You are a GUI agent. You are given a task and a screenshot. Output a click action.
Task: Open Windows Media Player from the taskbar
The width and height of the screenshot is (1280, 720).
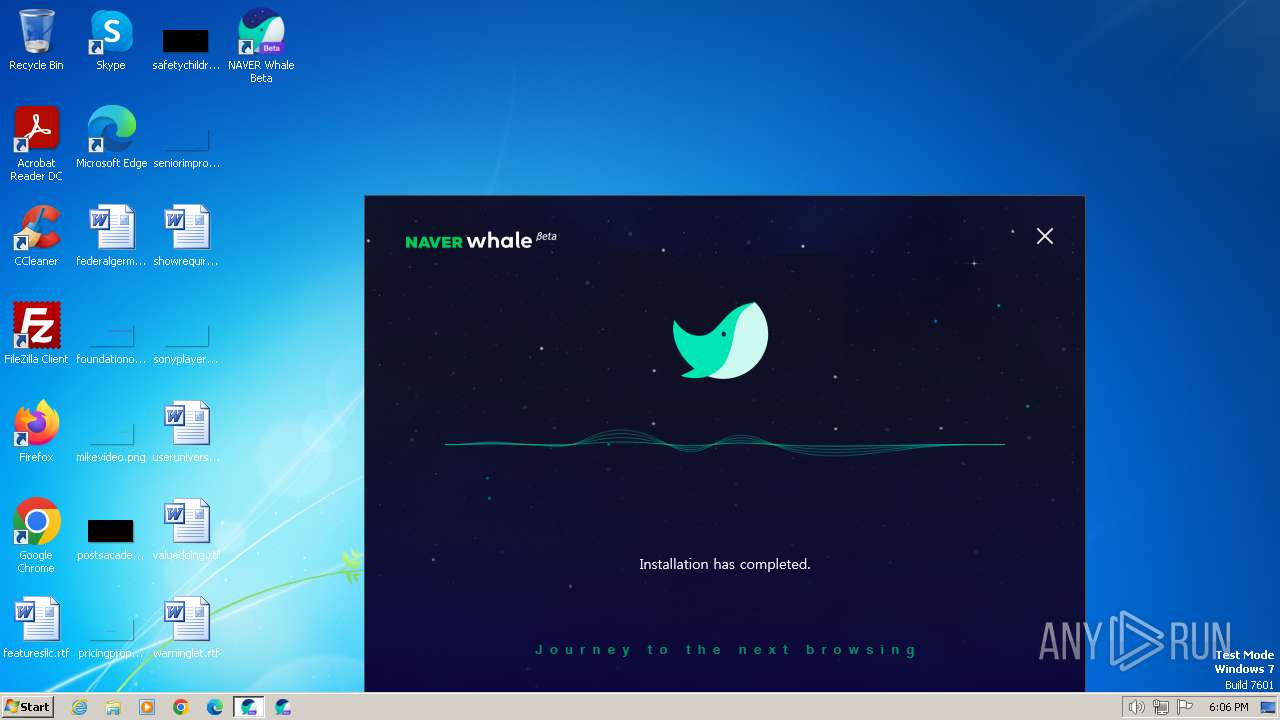coord(147,707)
